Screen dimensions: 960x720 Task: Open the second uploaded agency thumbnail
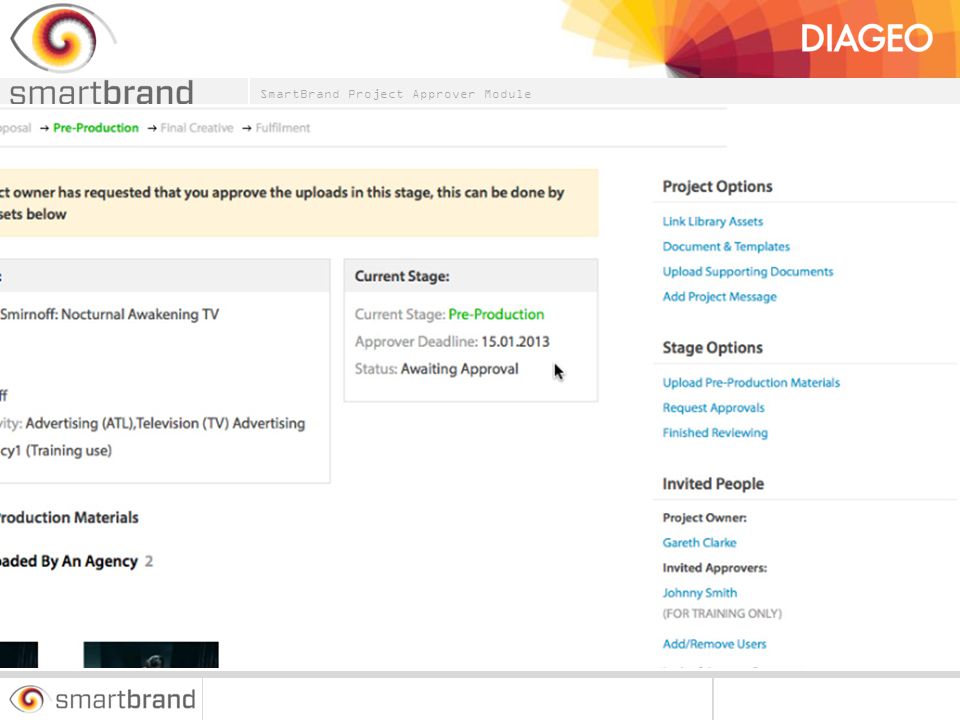pos(151,654)
